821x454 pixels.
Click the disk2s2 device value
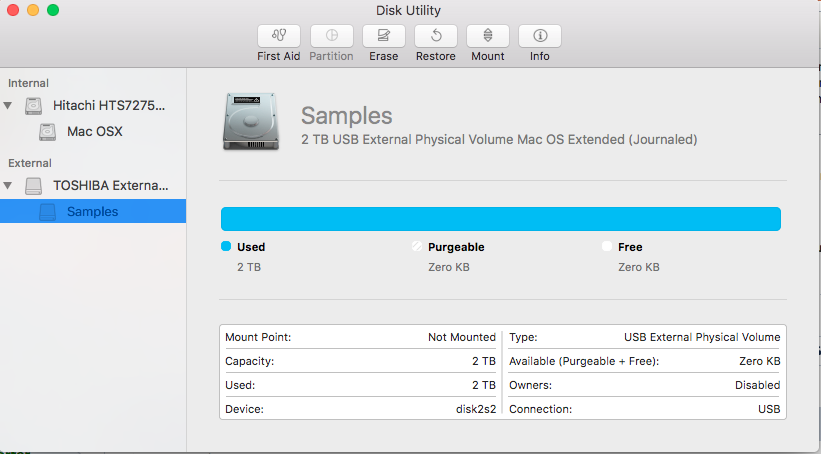click(476, 409)
